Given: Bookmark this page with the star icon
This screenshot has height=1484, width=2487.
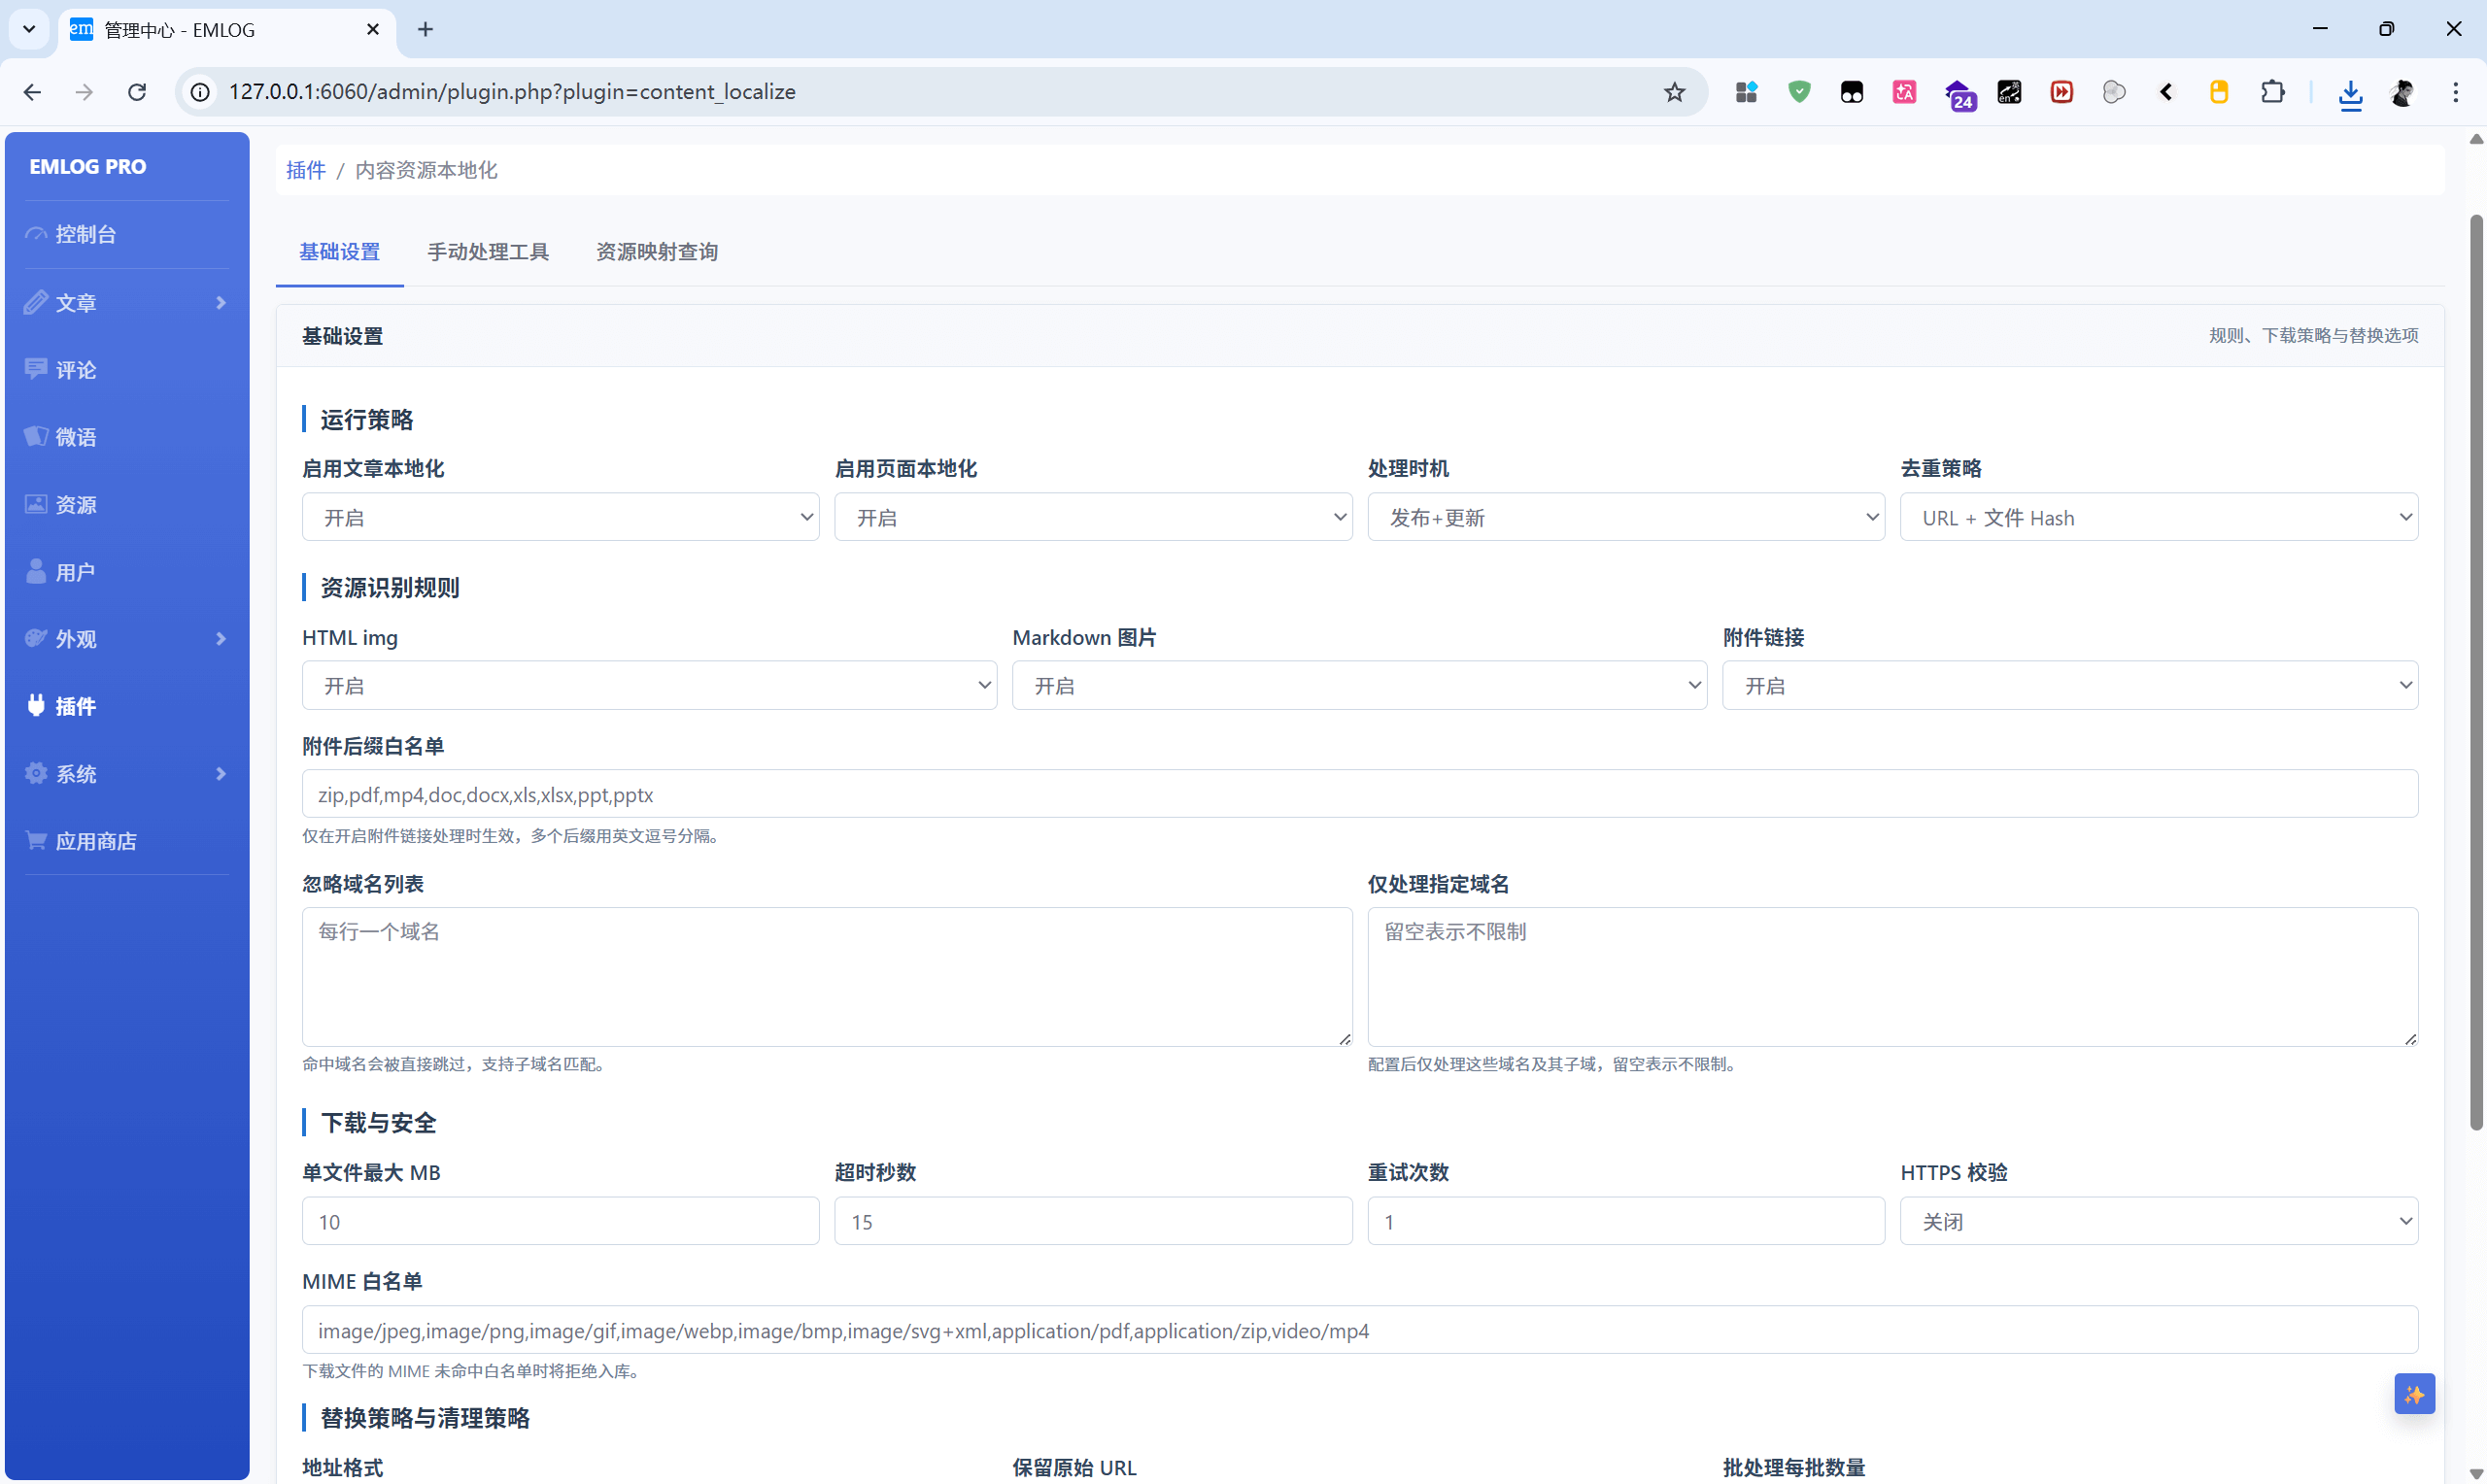Looking at the screenshot, I should tap(1674, 92).
